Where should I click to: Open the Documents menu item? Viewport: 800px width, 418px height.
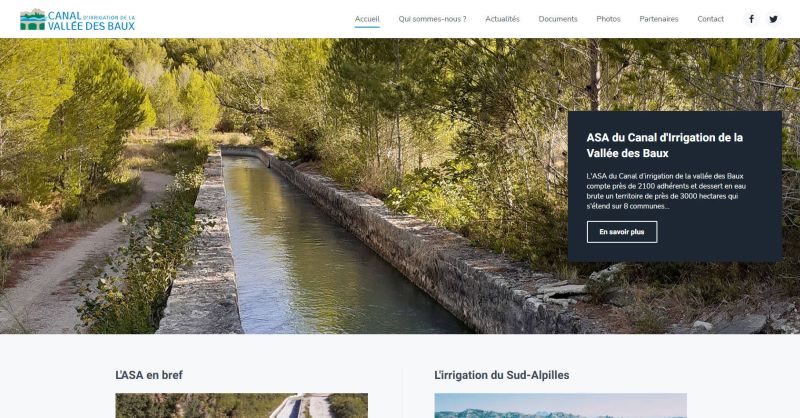(558, 19)
